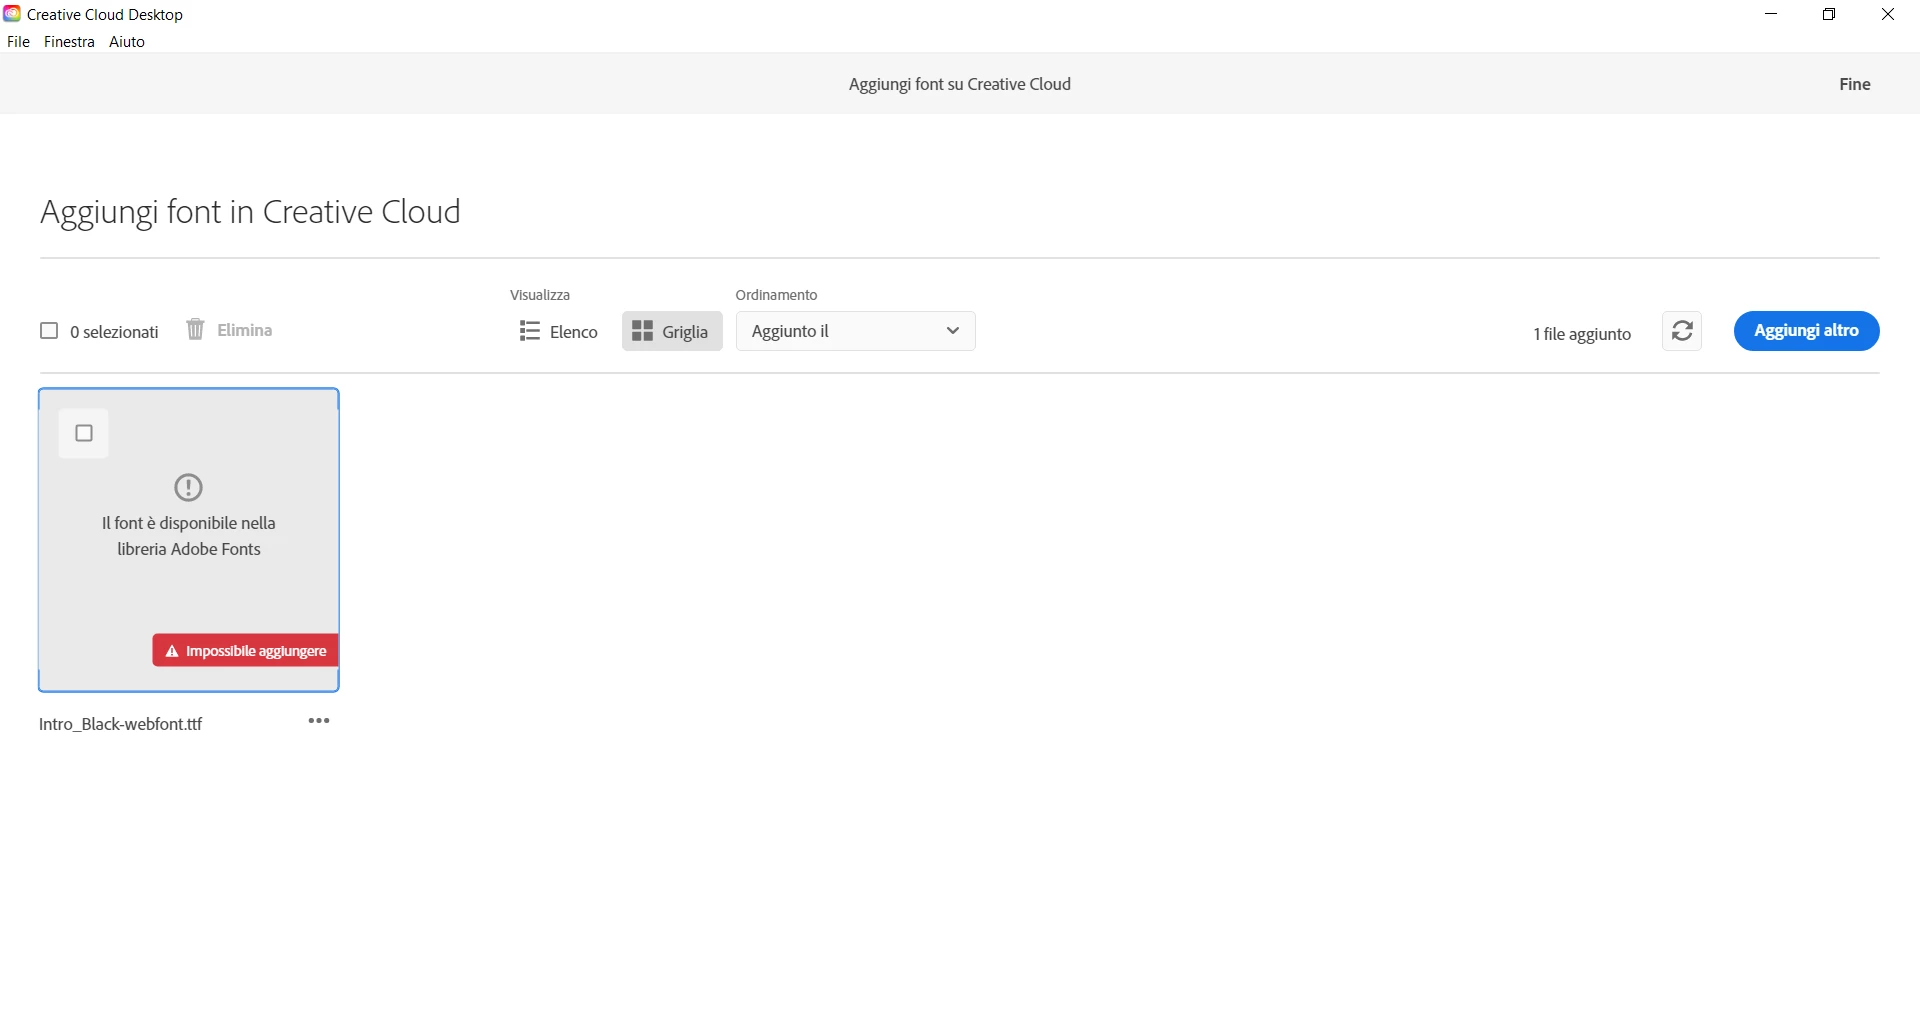Click the 'Aggiungi altro' button
1920x1028 pixels.
[1806, 331]
